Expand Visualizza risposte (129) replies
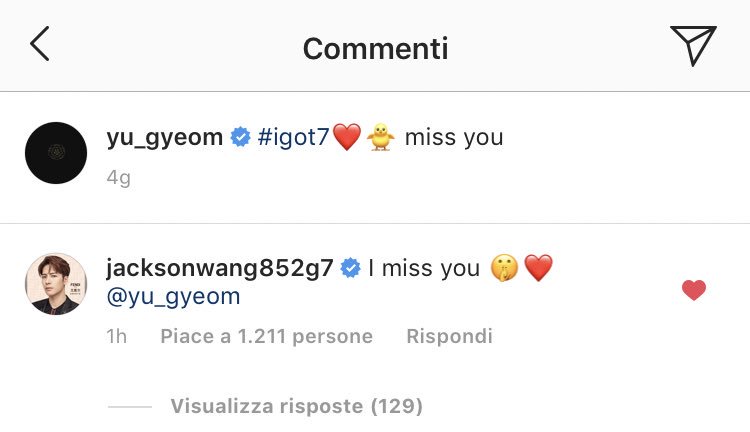The height and width of the screenshot is (432, 750). tap(297, 406)
